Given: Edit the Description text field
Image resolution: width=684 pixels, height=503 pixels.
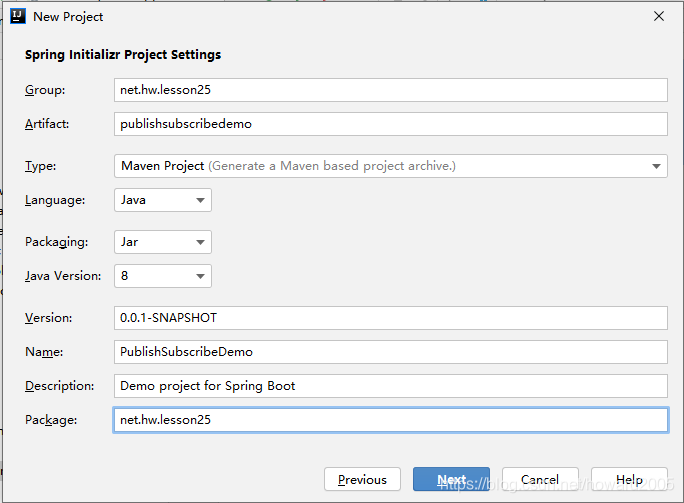Looking at the screenshot, I should pyautogui.click(x=391, y=386).
